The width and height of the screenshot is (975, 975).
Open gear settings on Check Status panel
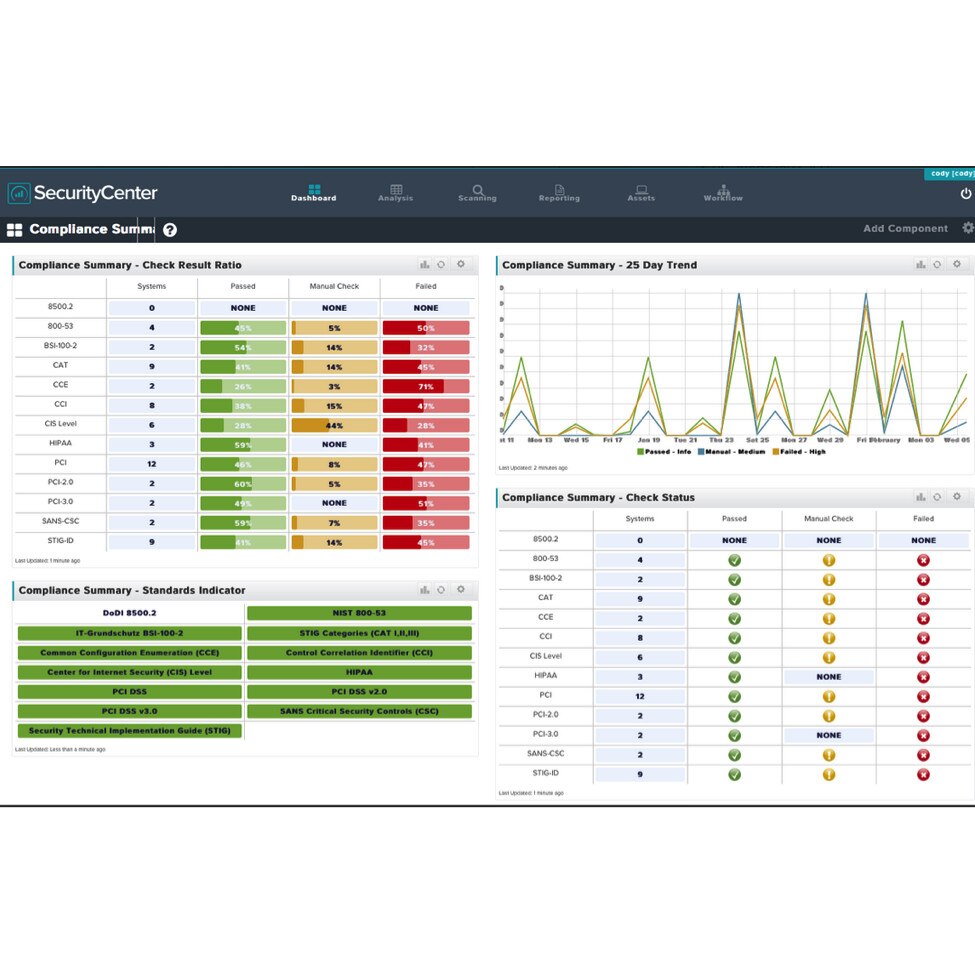point(957,497)
